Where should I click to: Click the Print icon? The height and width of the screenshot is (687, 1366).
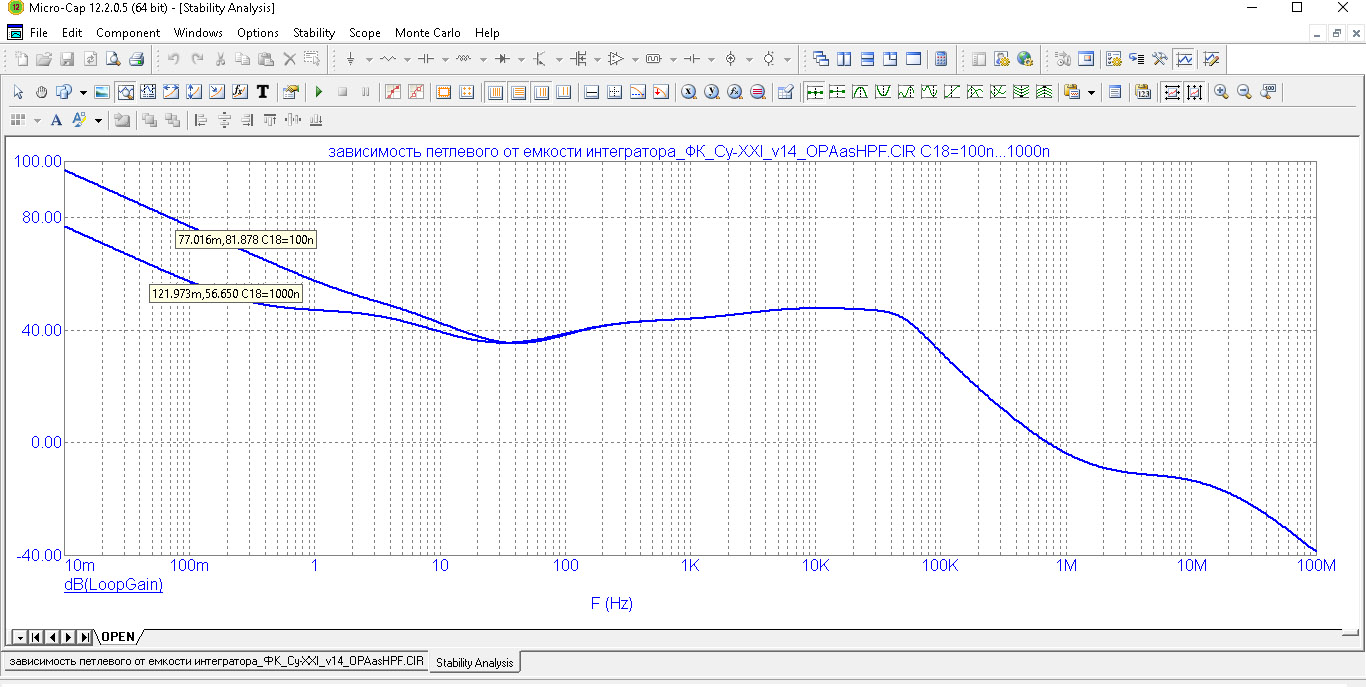pos(136,59)
